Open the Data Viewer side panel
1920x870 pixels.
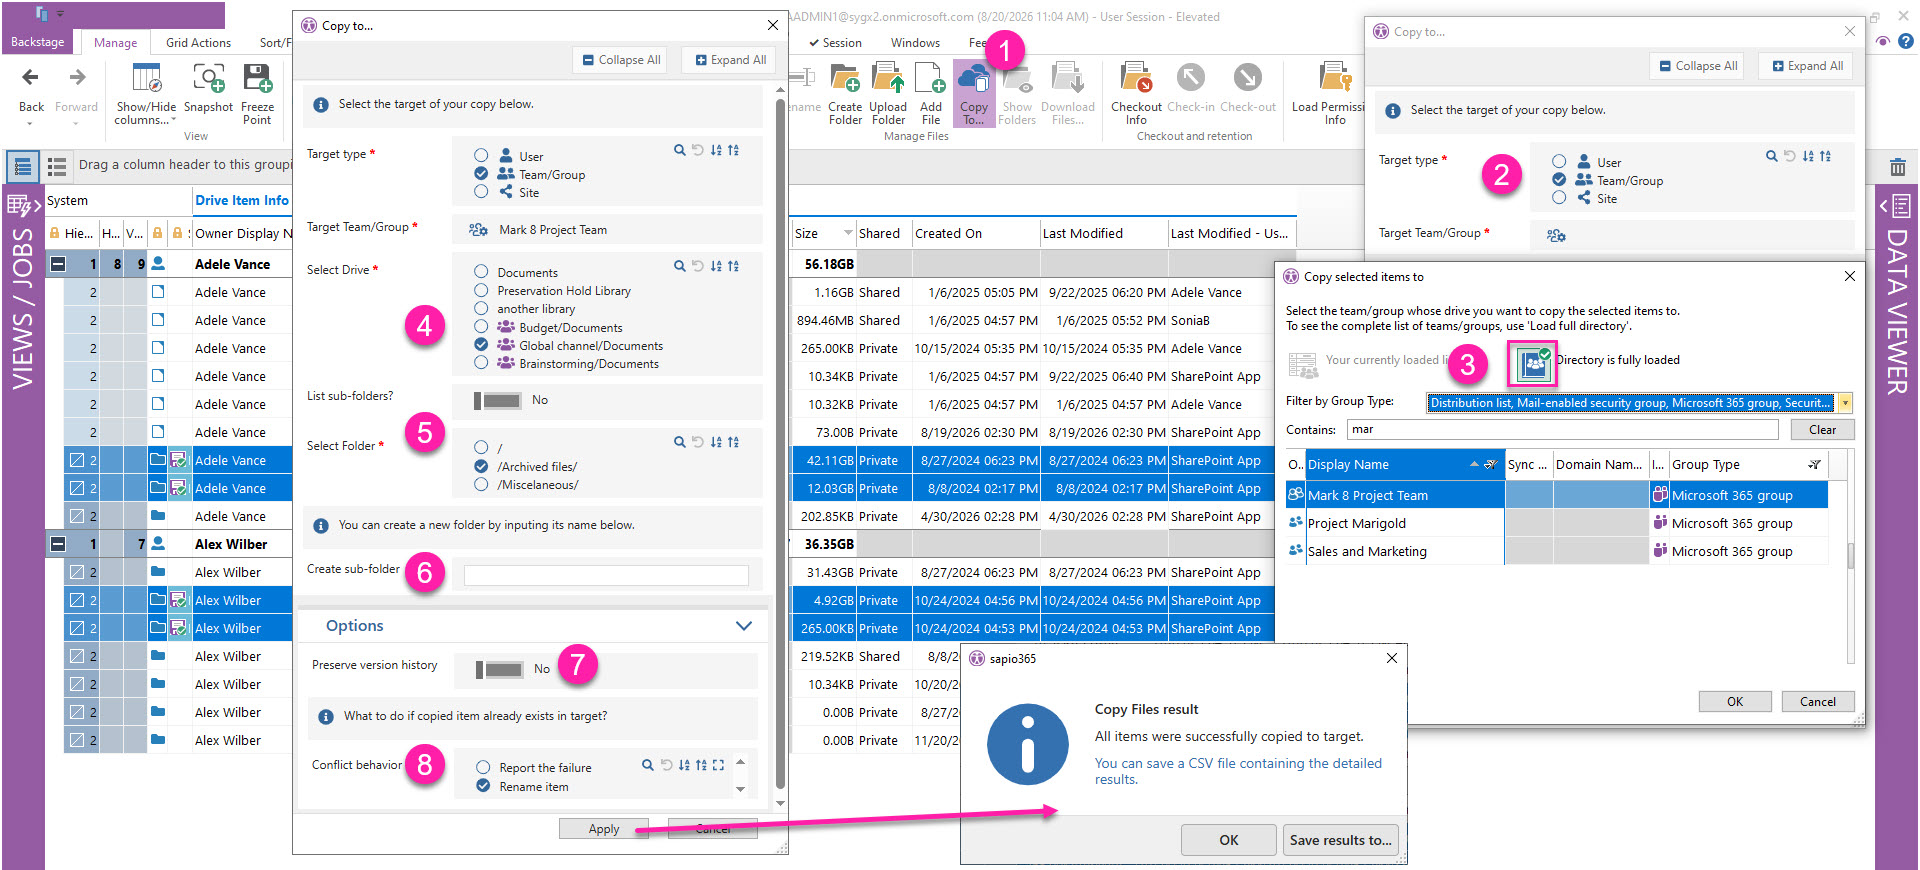pos(1896,294)
